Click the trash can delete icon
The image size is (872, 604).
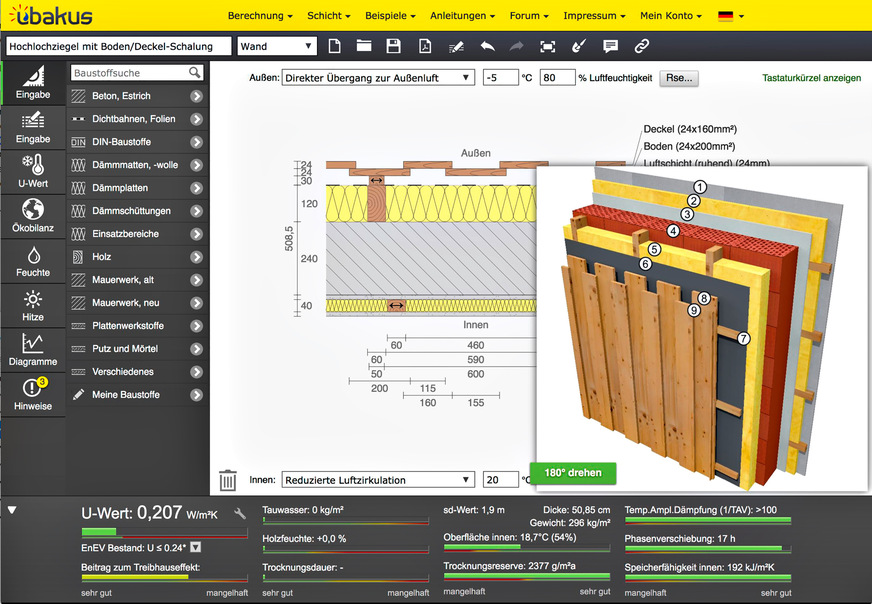point(229,480)
